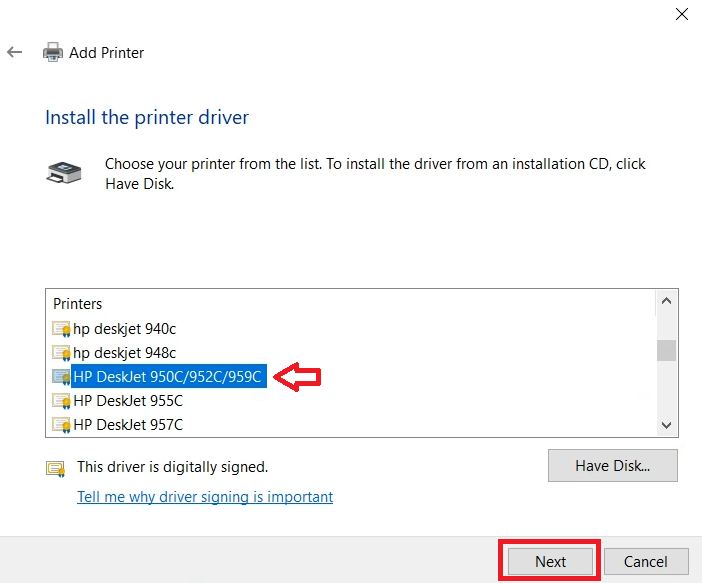Open Have Disk dialog

click(x=612, y=466)
